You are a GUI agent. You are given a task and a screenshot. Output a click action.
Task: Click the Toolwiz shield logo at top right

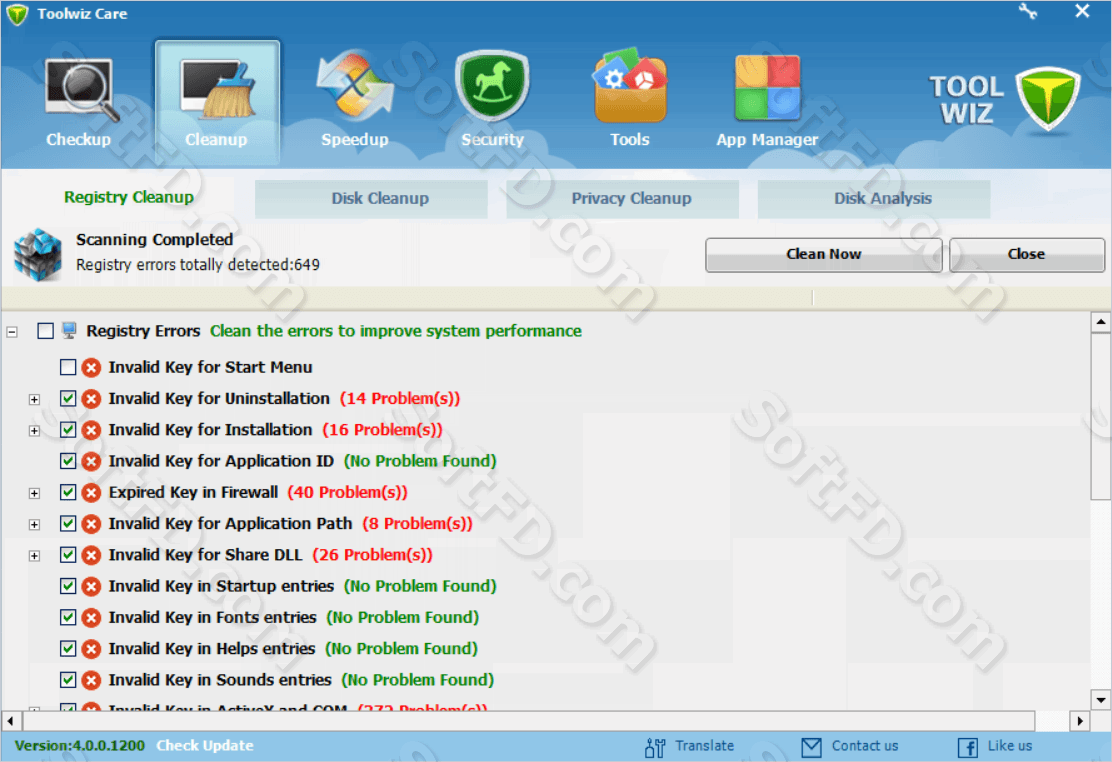coord(1047,99)
